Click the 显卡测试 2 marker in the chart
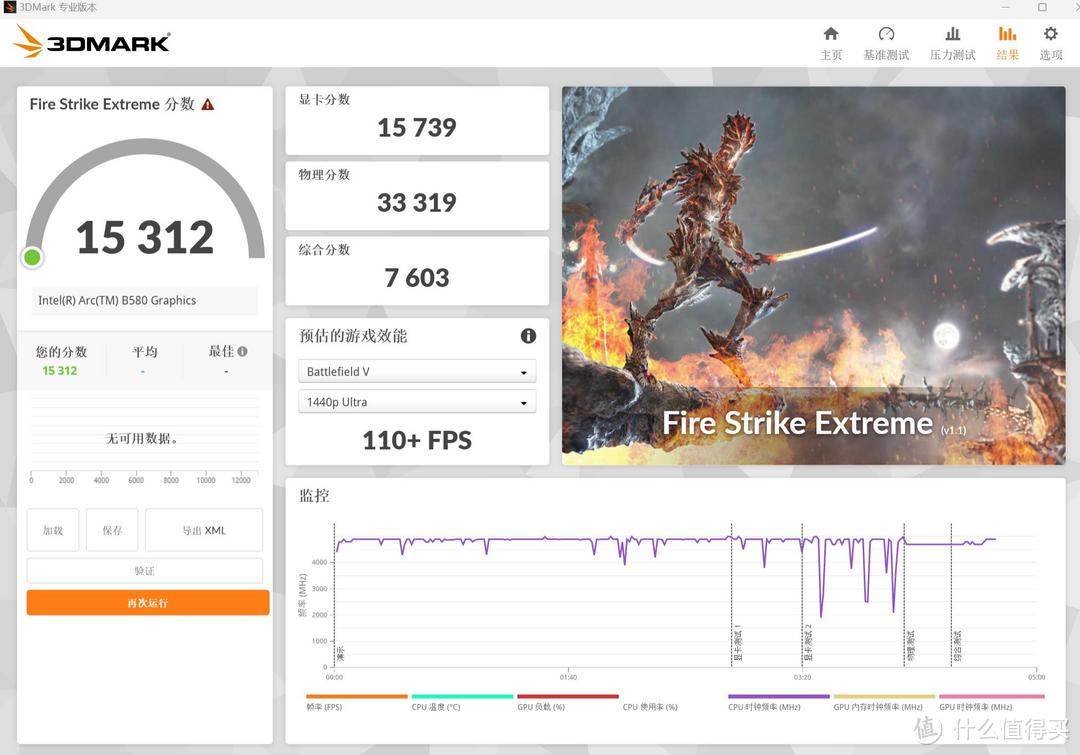 (809, 643)
